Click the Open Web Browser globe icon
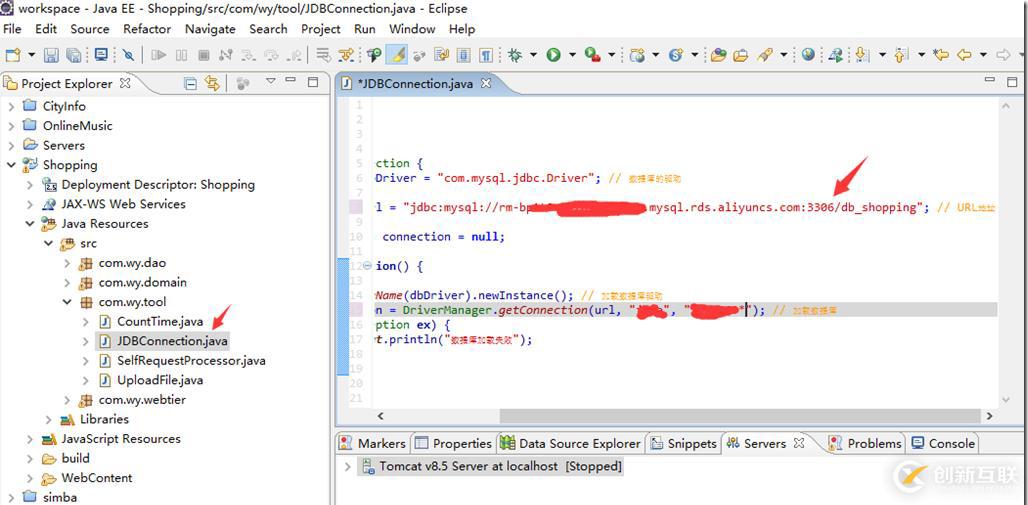1028x505 pixels. click(808, 56)
